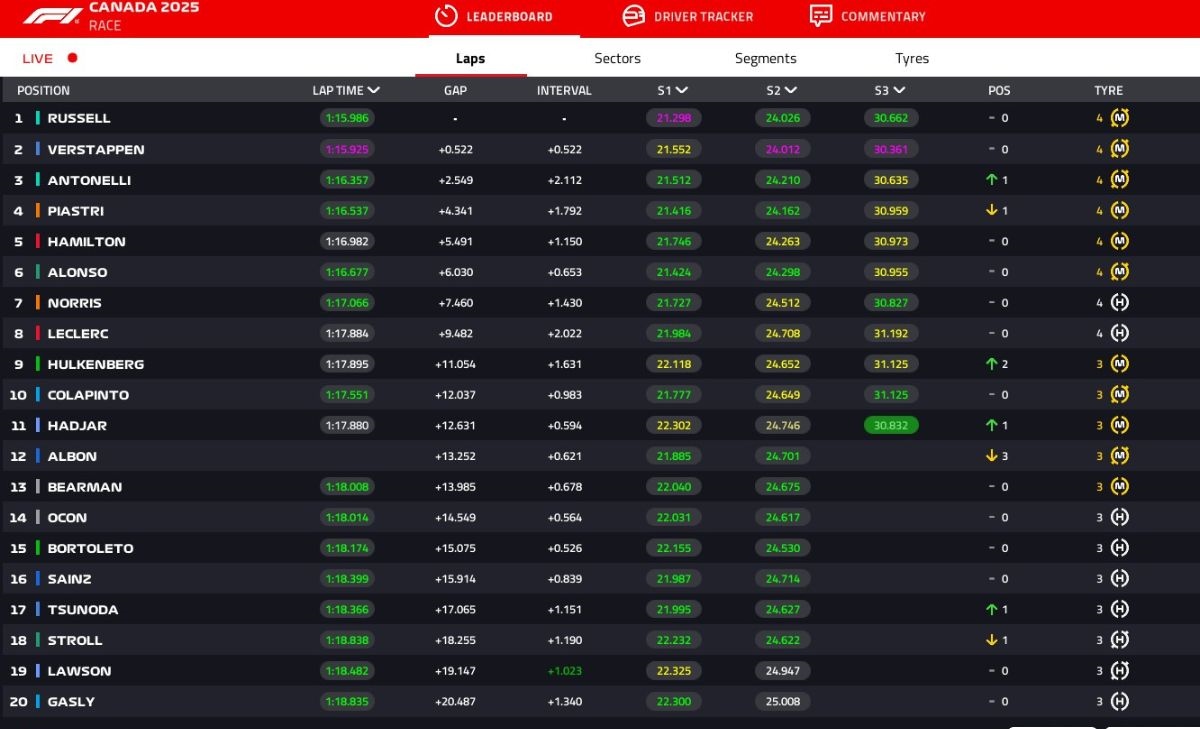Click Norris's hard tyre icon
Screen dimensions: 1200x729
click(1120, 303)
